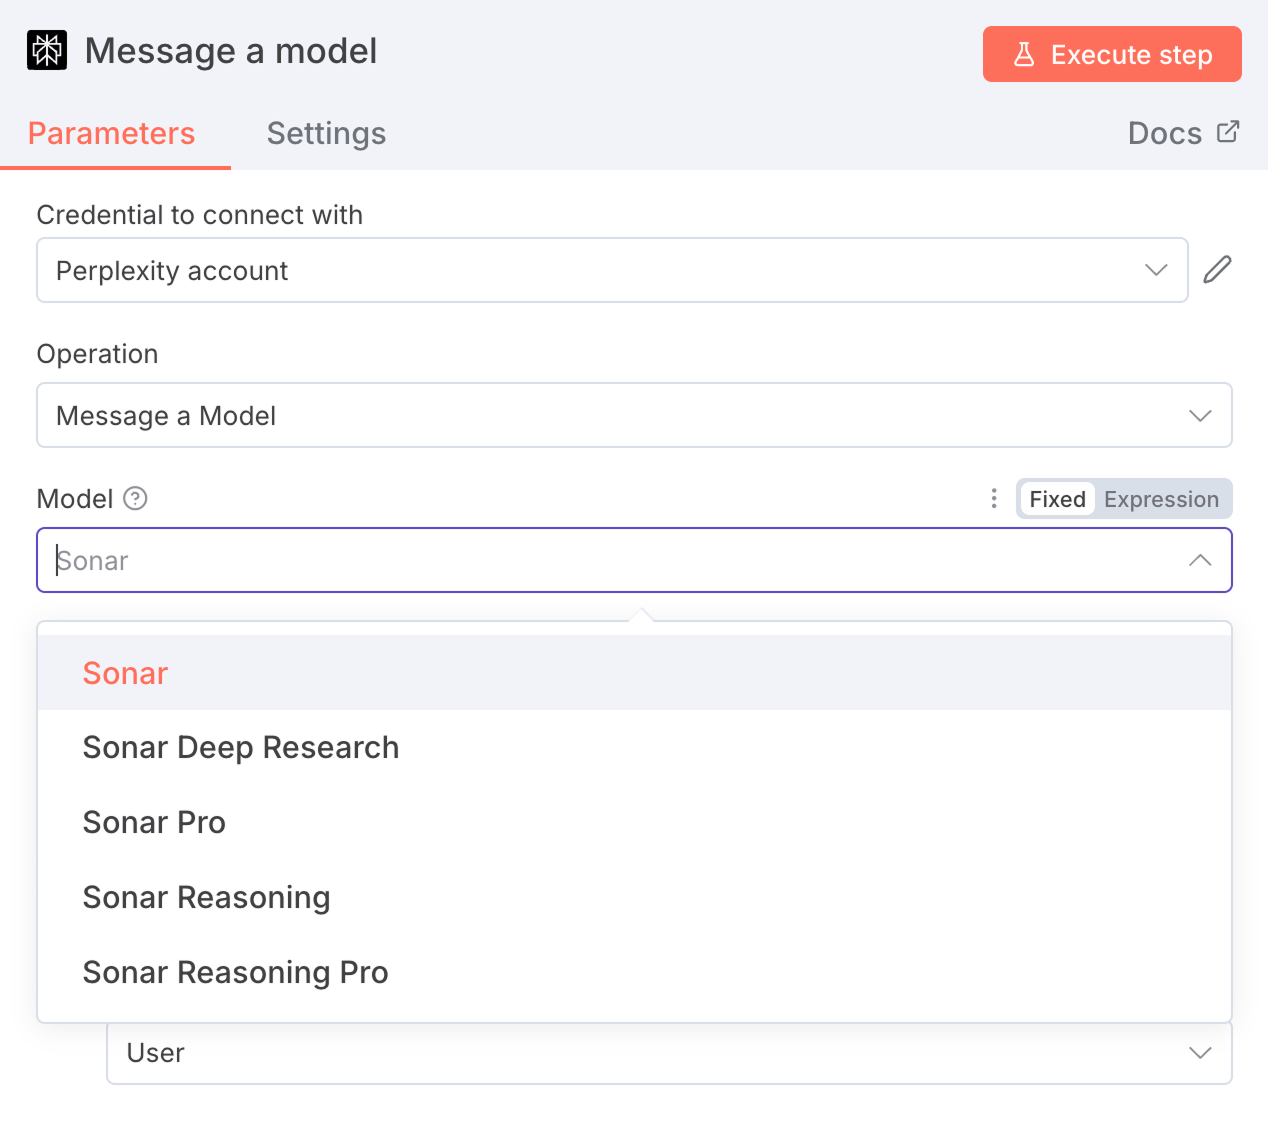The width and height of the screenshot is (1268, 1133).
Task: Collapse the Model options list via the chevron
Action: click(x=1200, y=560)
